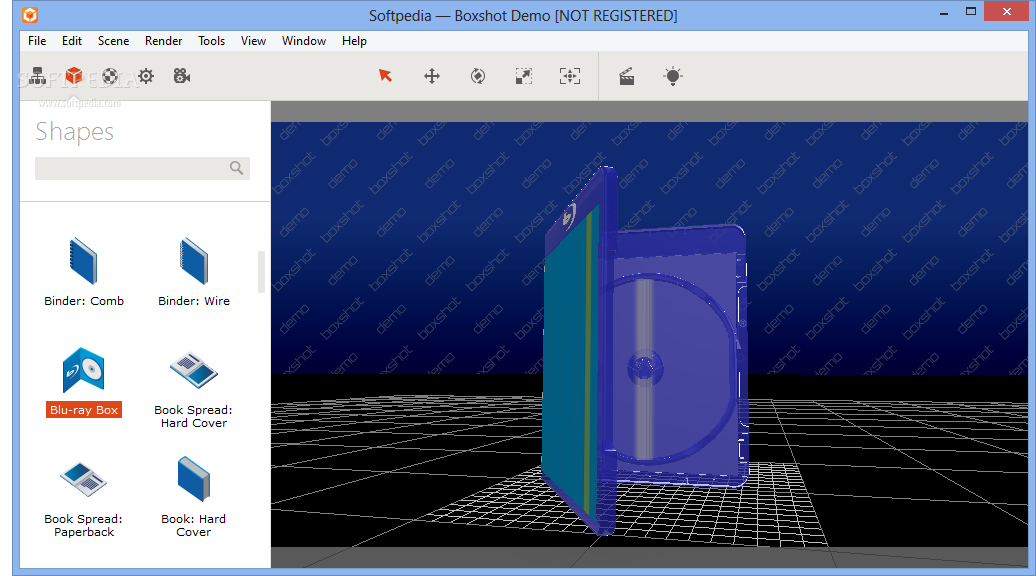1036x576 pixels.
Task: Toggle the lighting bulb icon
Action: point(673,76)
